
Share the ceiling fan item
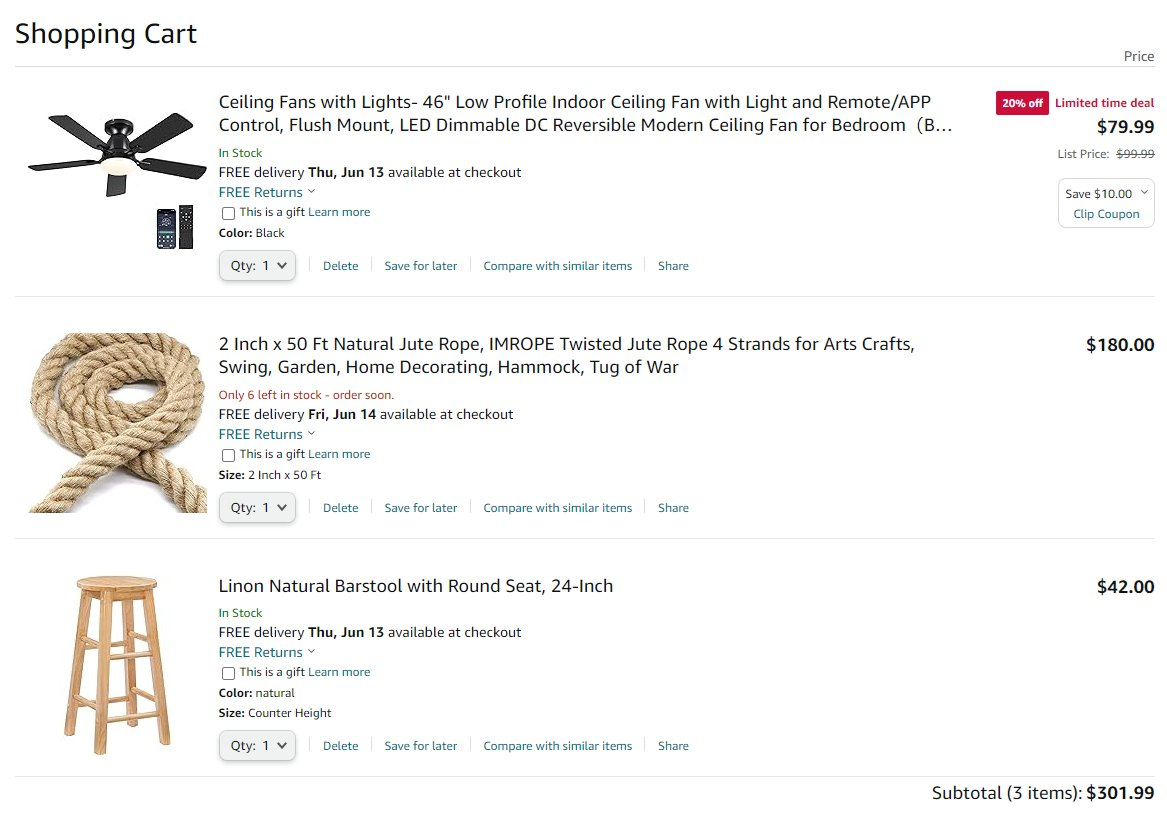point(673,266)
